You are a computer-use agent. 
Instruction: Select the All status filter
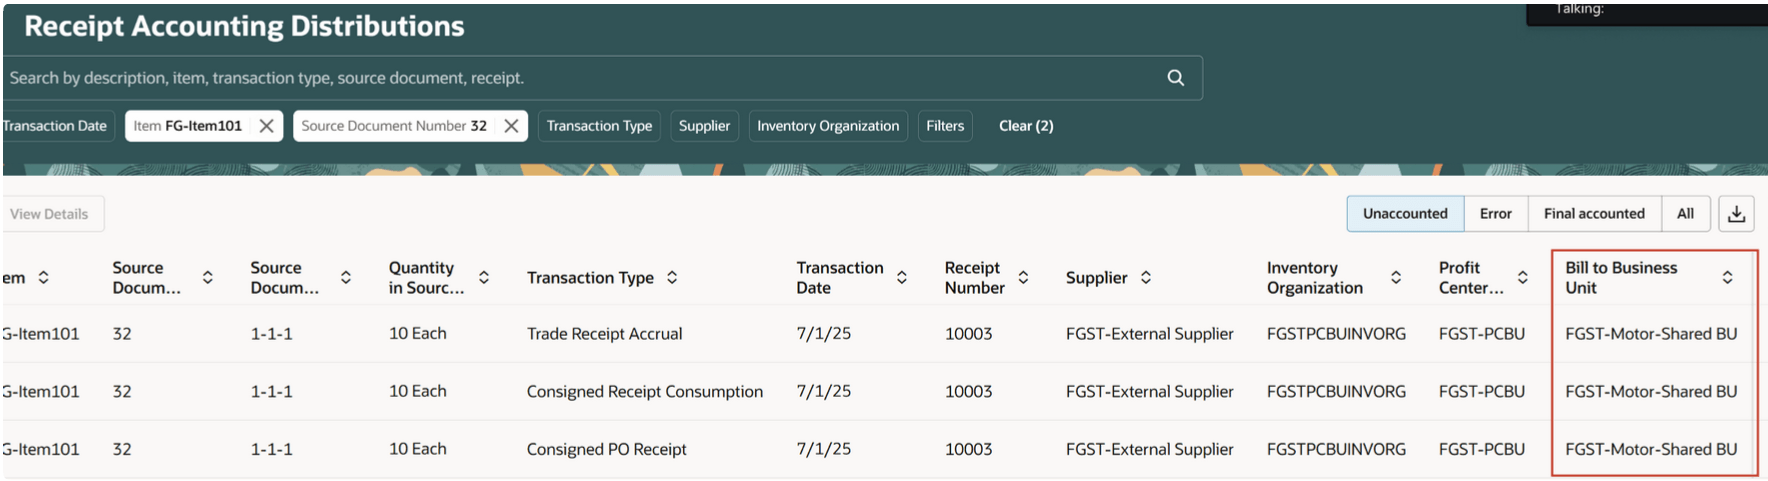pyautogui.click(x=1685, y=214)
